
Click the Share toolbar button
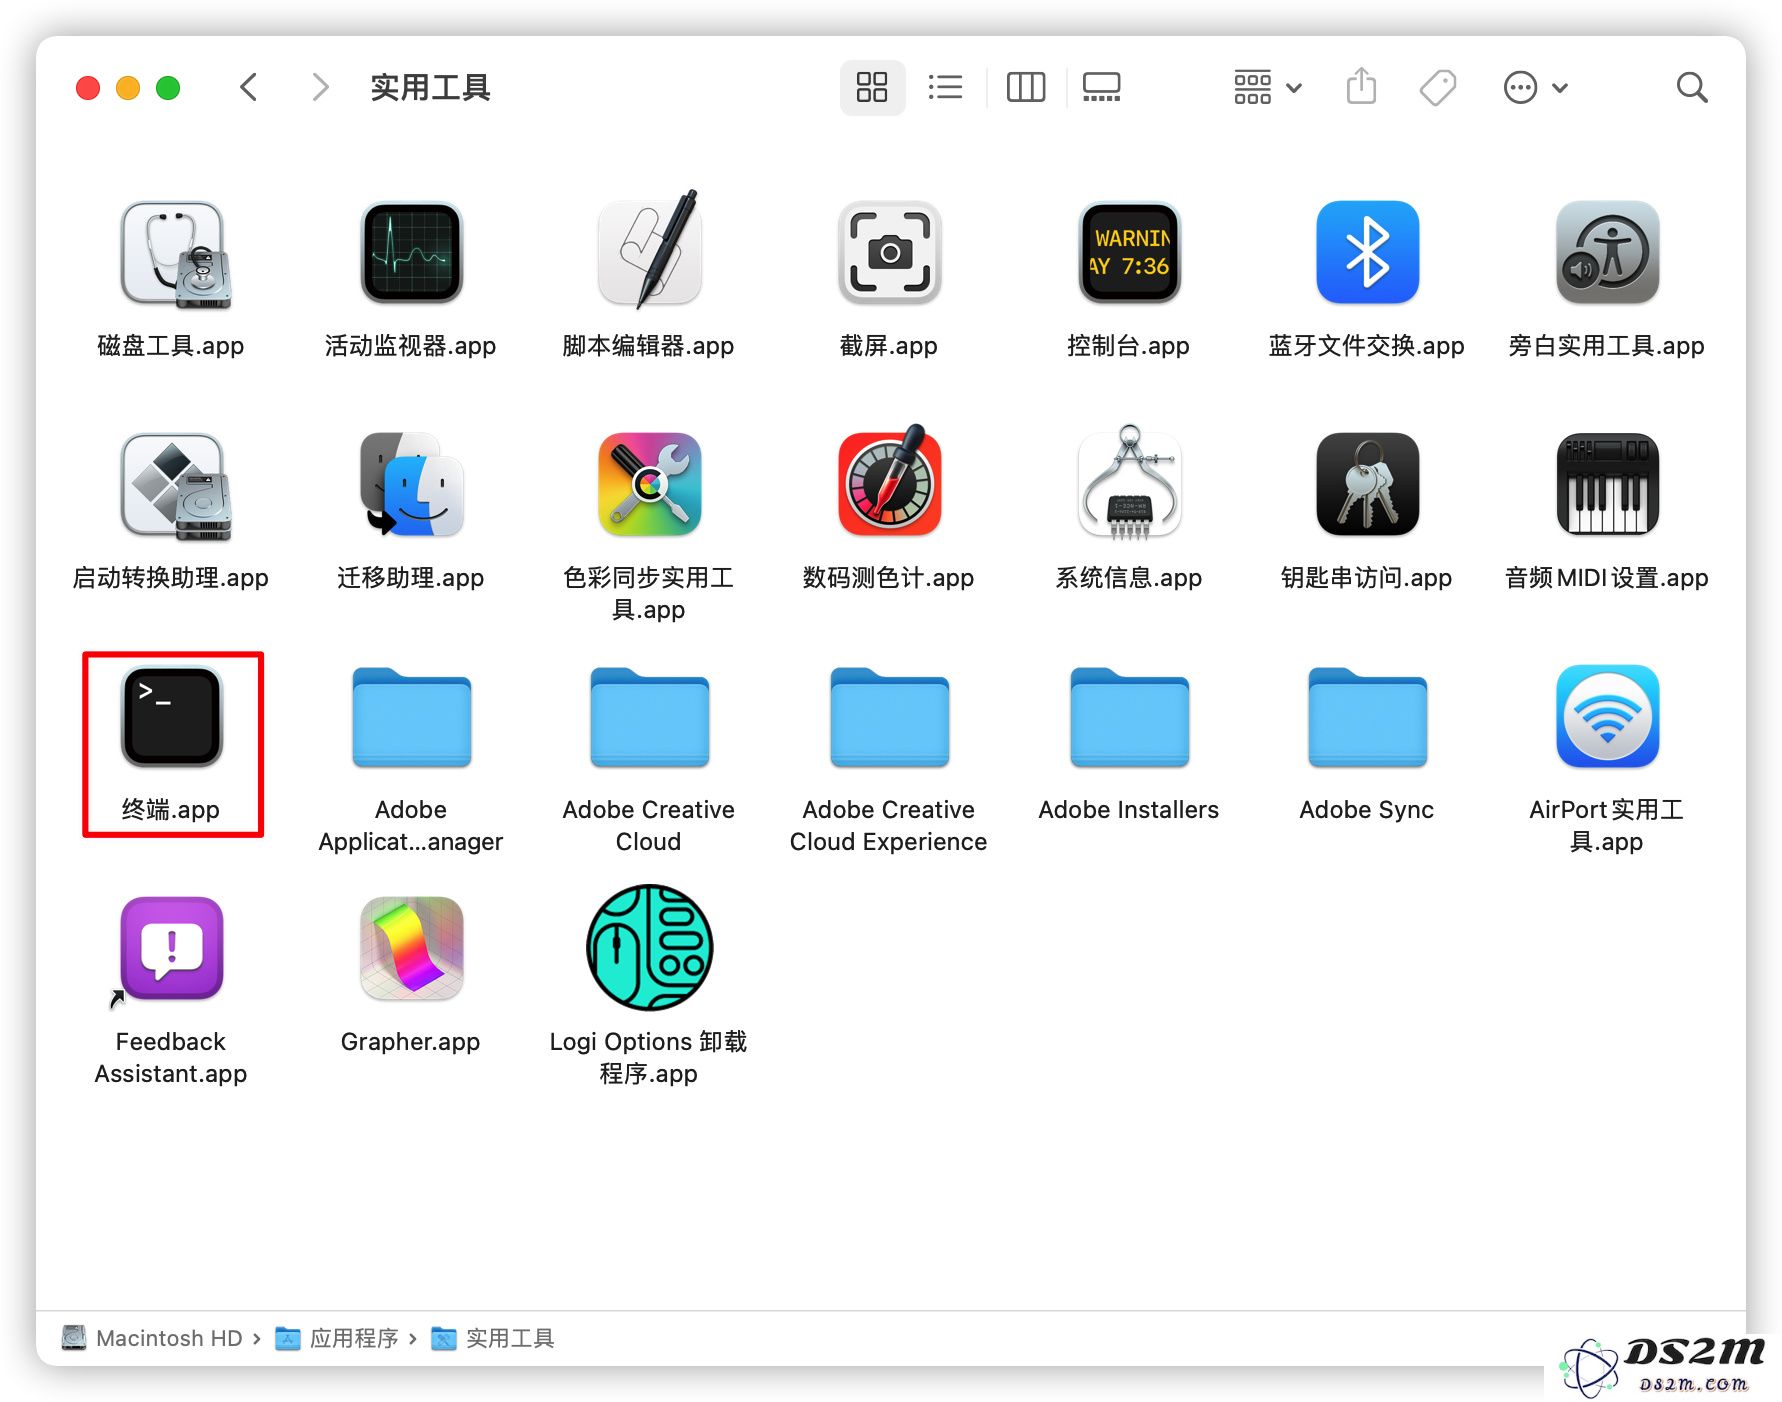1361,87
